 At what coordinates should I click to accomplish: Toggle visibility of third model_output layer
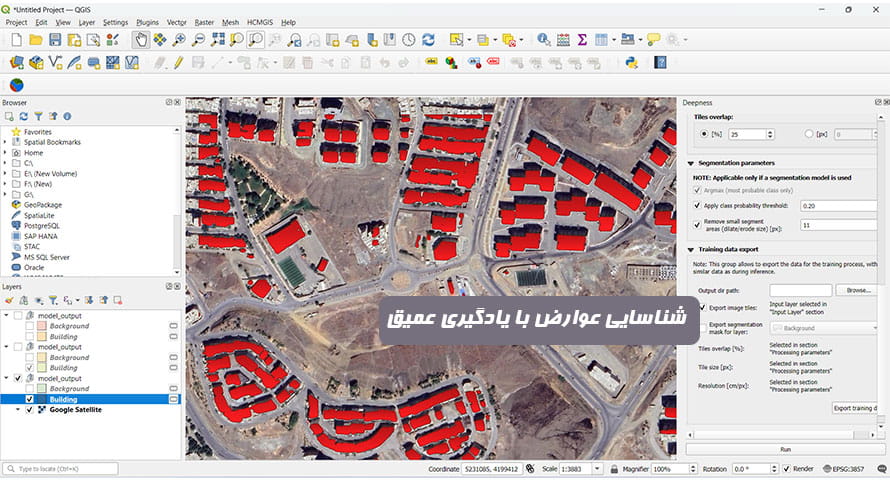point(18,378)
